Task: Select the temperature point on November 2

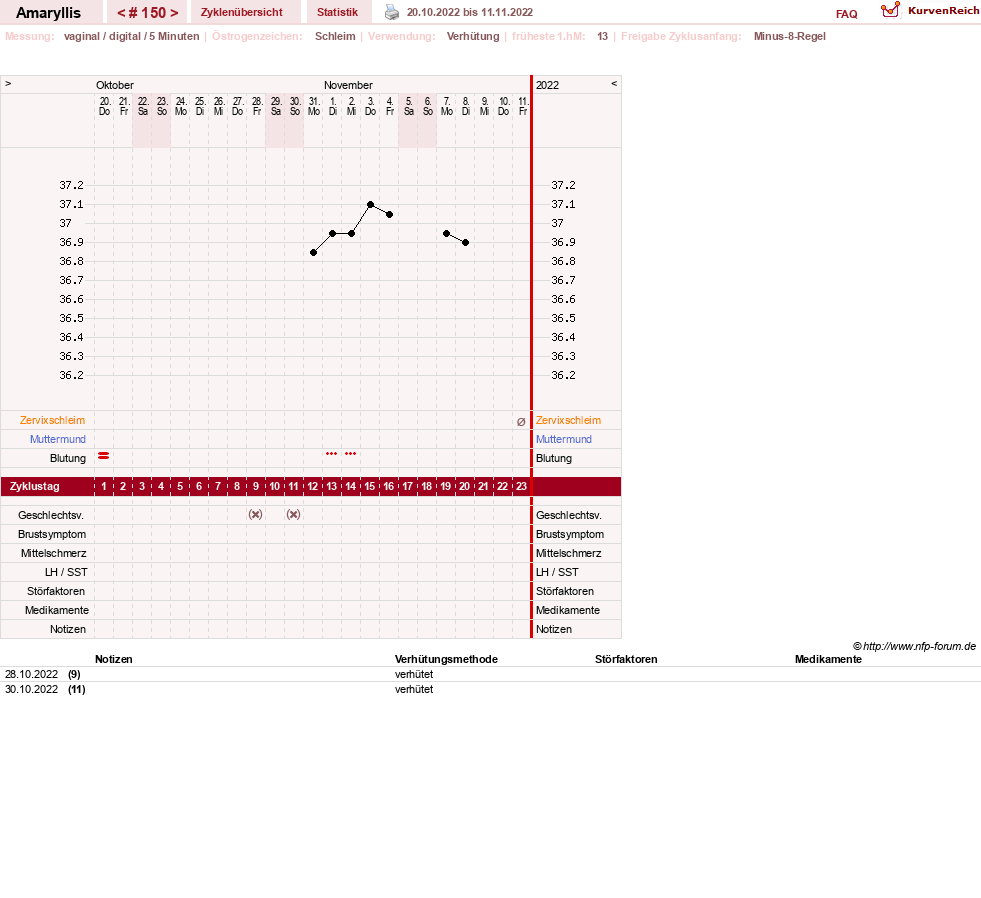Action: 352,233
